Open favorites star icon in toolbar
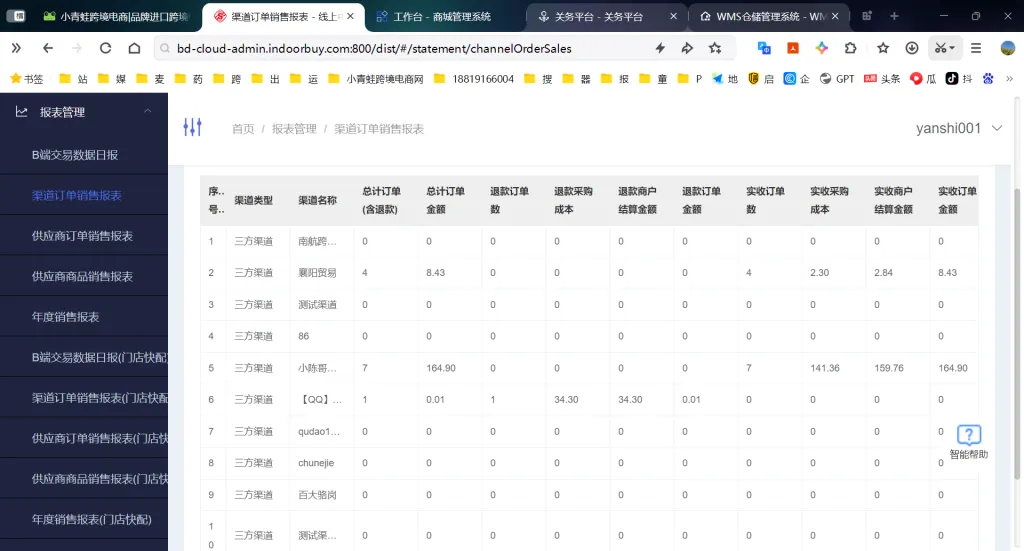This screenshot has height=551, width=1024. click(883, 48)
